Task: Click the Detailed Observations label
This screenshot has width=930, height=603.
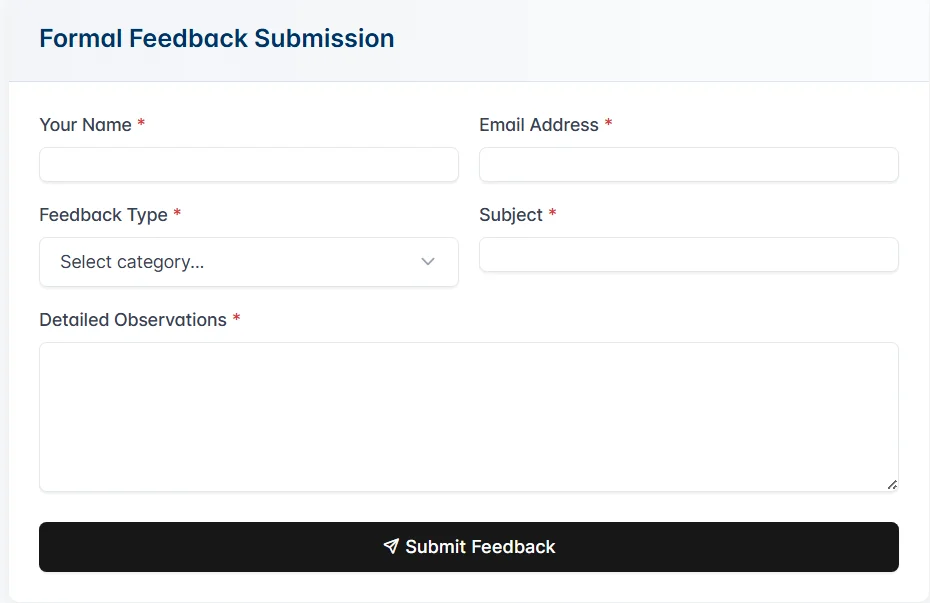Action: 131,319
